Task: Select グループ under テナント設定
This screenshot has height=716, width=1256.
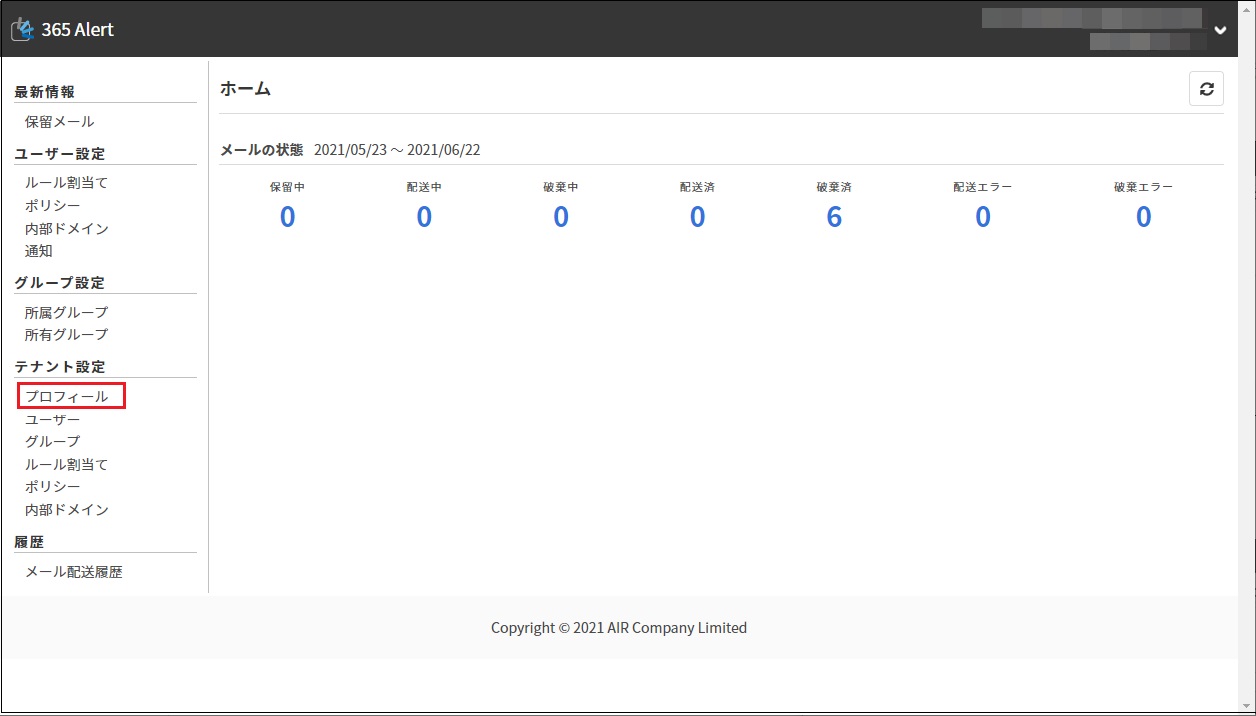Action: click(52, 442)
